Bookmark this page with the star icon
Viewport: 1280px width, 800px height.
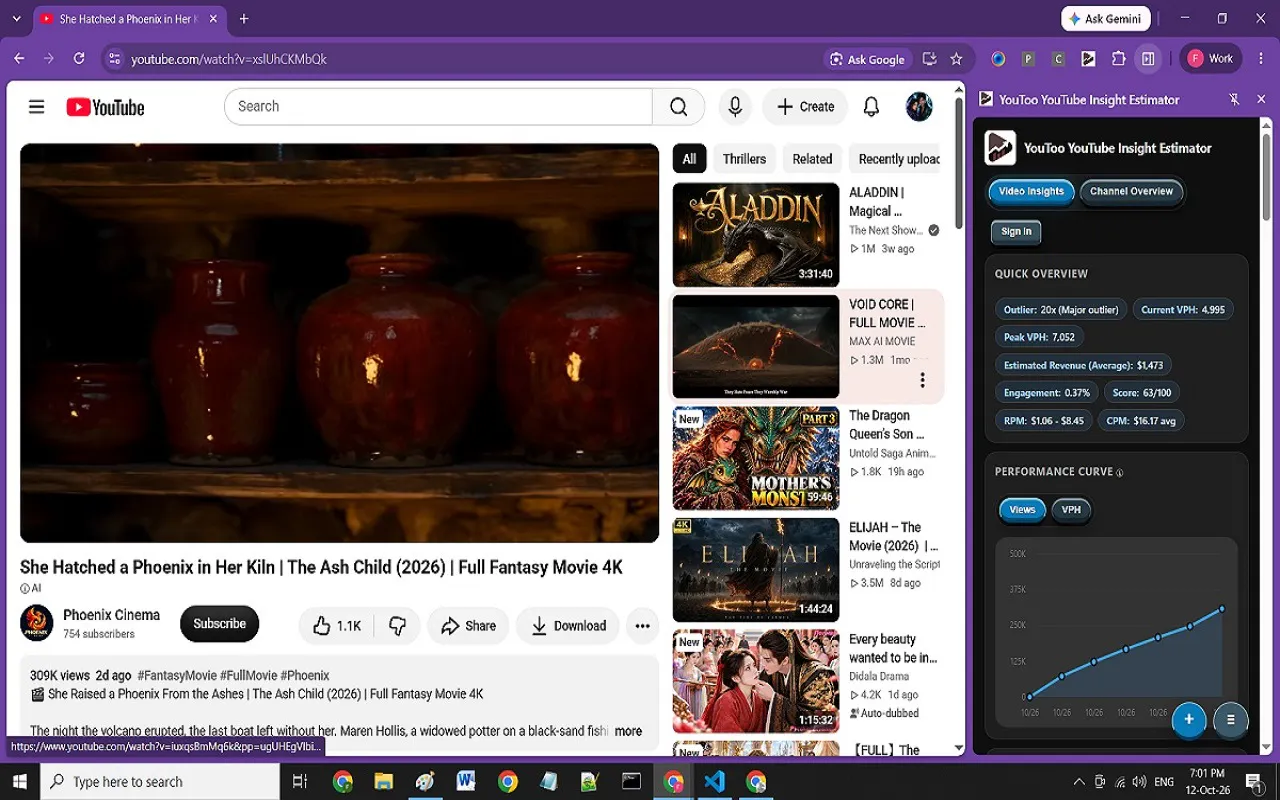[956, 59]
